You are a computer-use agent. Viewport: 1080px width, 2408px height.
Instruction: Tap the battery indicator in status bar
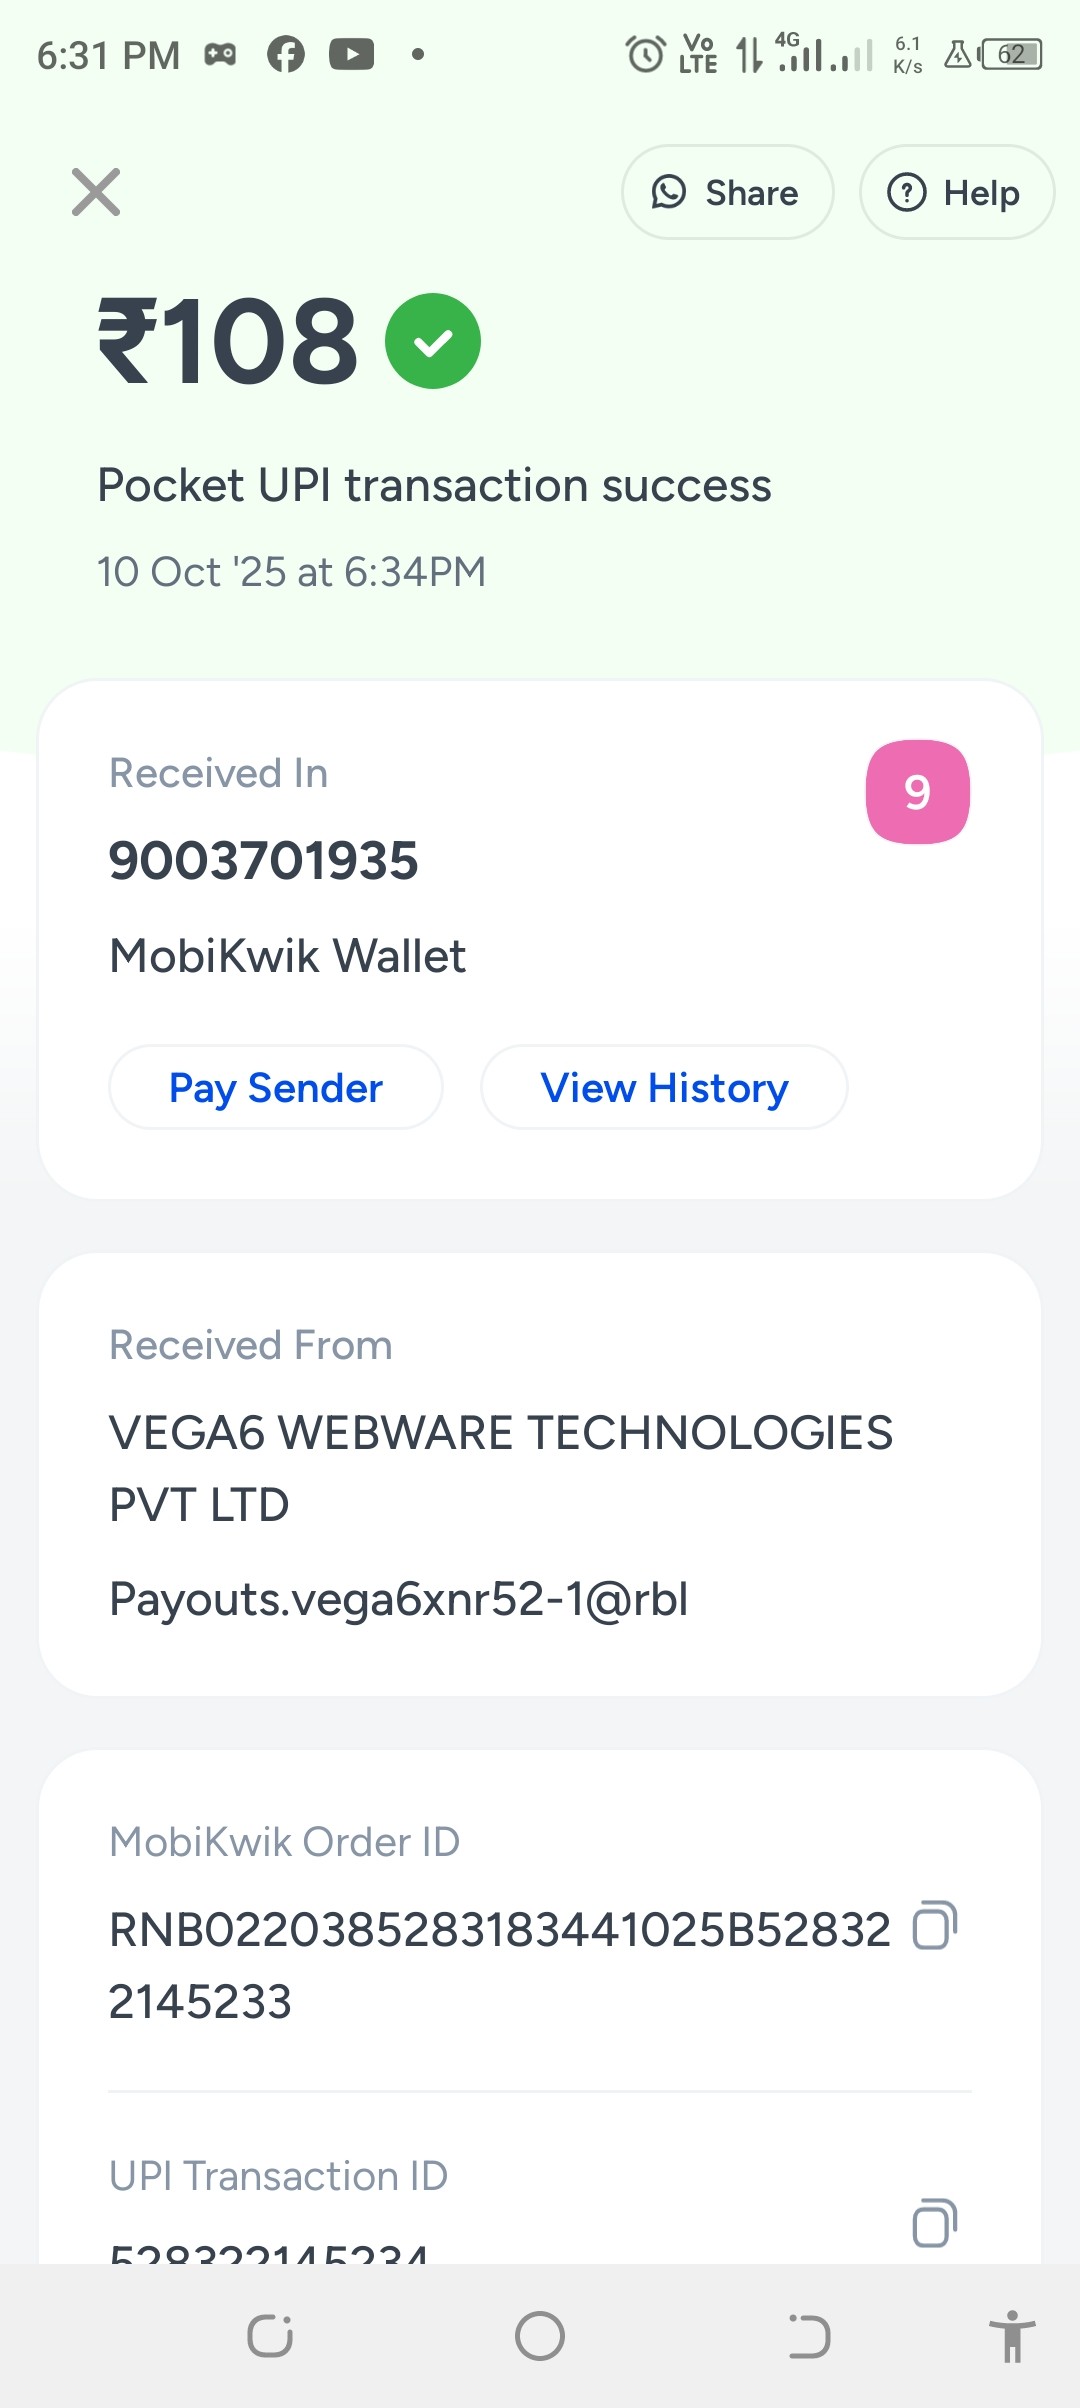click(1012, 54)
